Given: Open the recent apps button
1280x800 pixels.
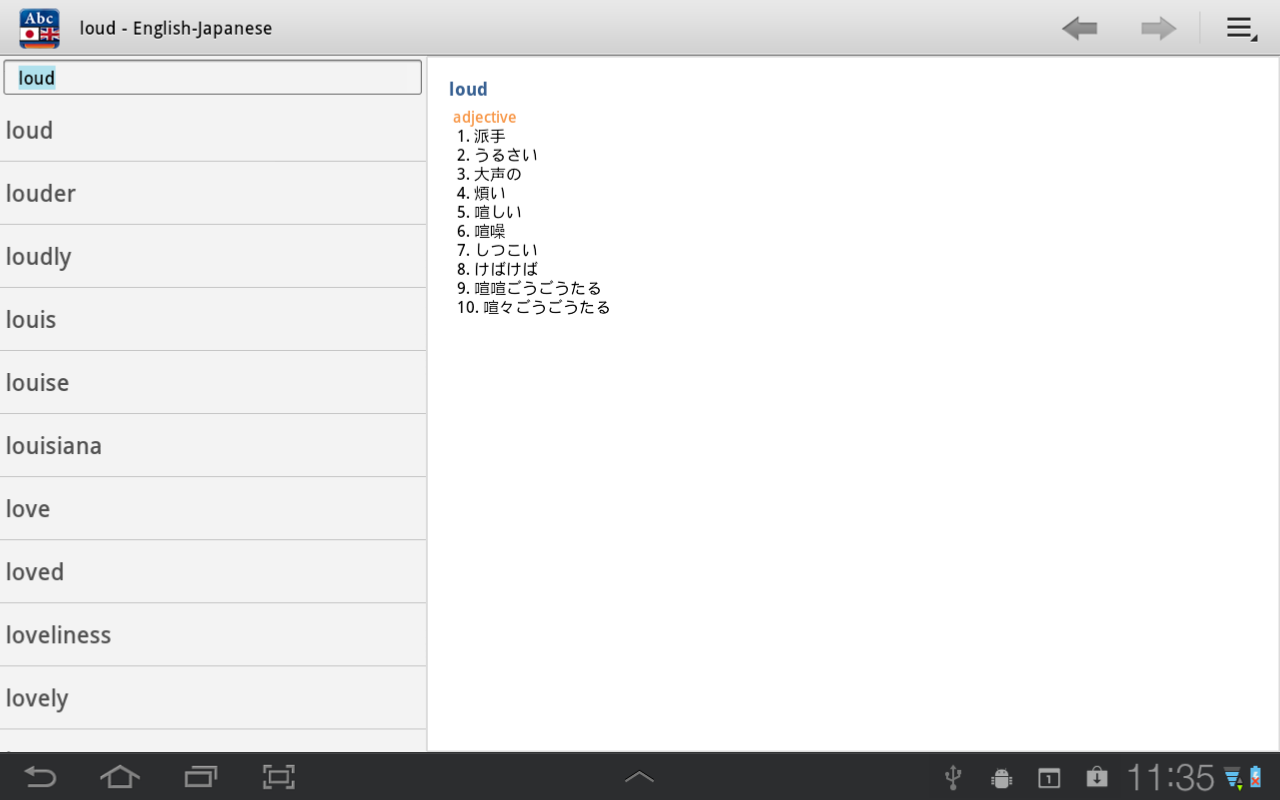Looking at the screenshot, I should pos(201,776).
